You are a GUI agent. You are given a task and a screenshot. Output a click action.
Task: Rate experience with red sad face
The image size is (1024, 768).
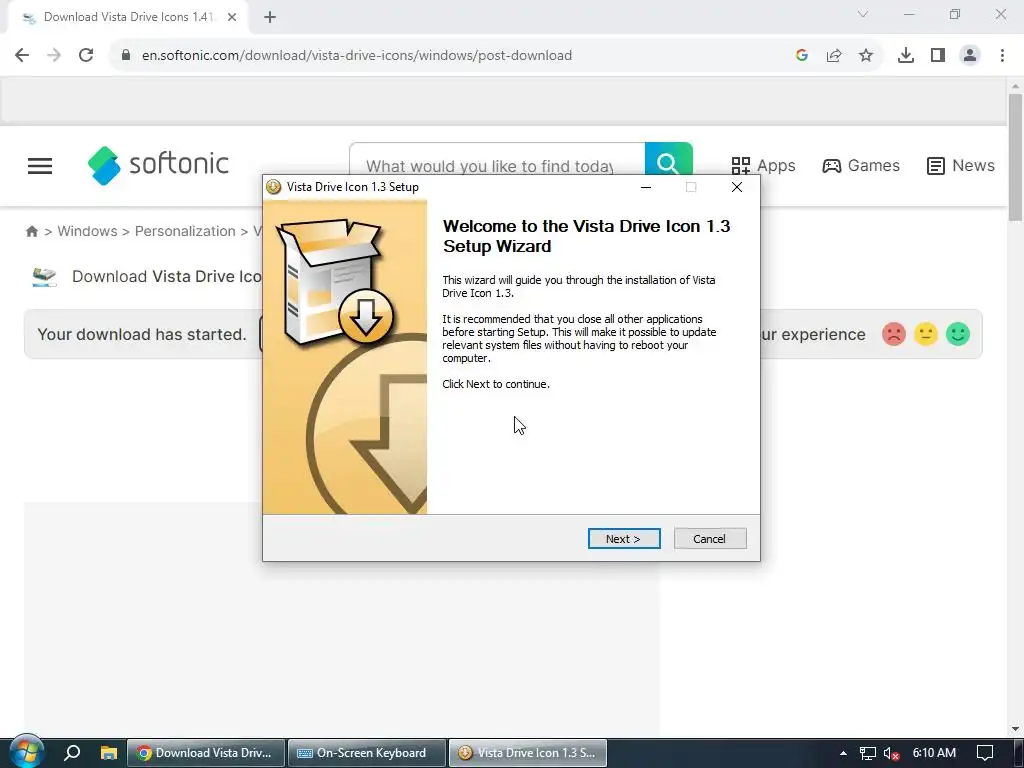tap(893, 334)
